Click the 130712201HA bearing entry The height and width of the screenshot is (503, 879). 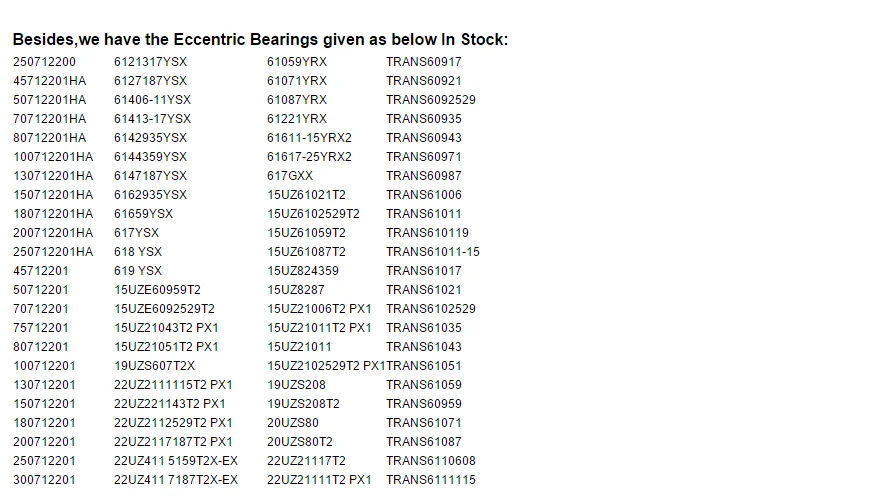[x=53, y=176]
